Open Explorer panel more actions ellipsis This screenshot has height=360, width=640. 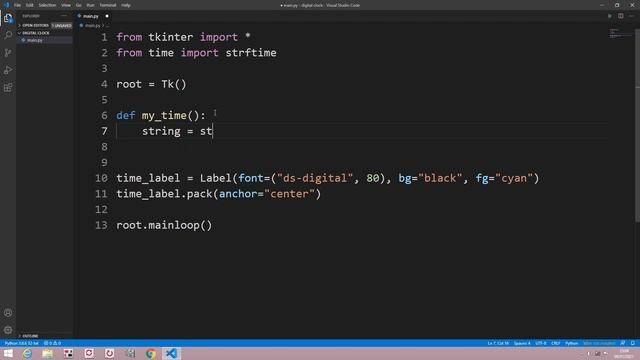(64, 16)
